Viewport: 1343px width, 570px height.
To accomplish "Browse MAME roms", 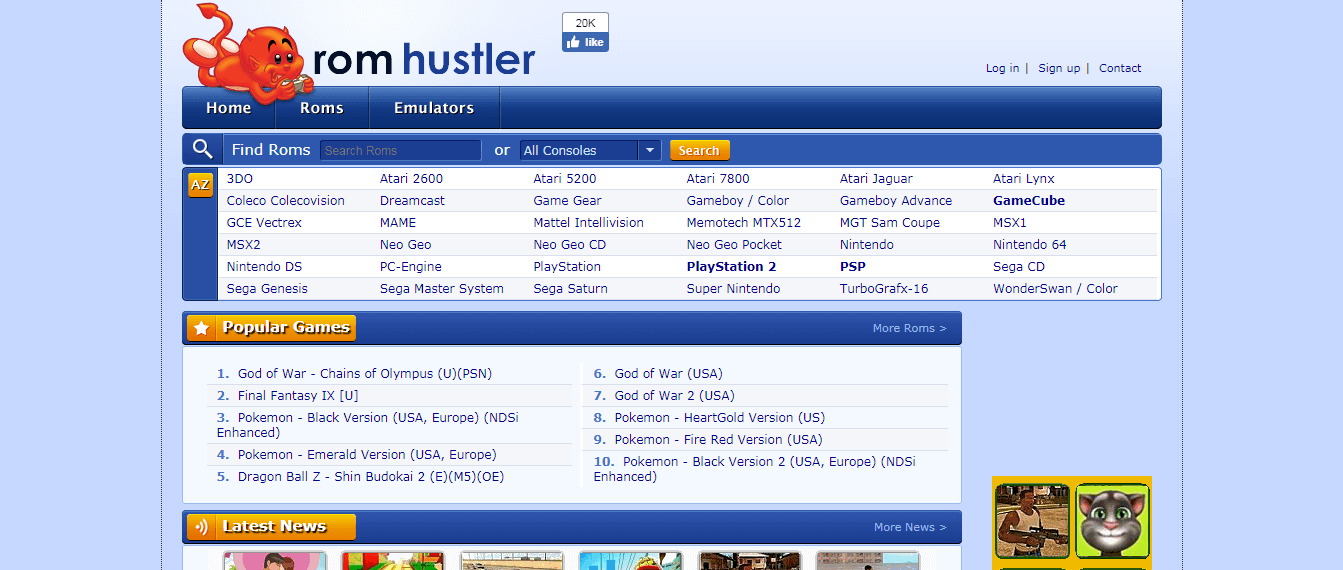I will tap(397, 223).
